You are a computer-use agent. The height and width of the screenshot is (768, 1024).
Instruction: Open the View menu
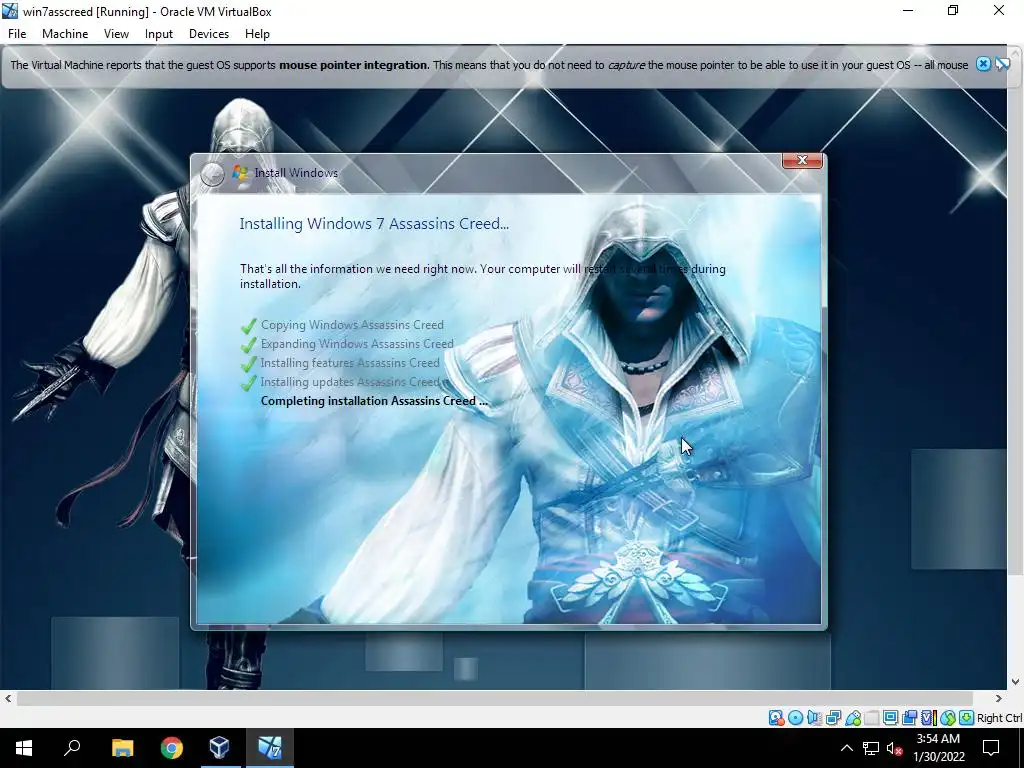(x=116, y=34)
